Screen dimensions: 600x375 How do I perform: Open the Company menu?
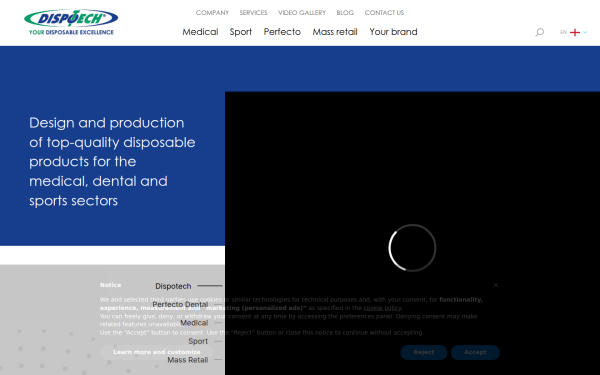(x=212, y=13)
